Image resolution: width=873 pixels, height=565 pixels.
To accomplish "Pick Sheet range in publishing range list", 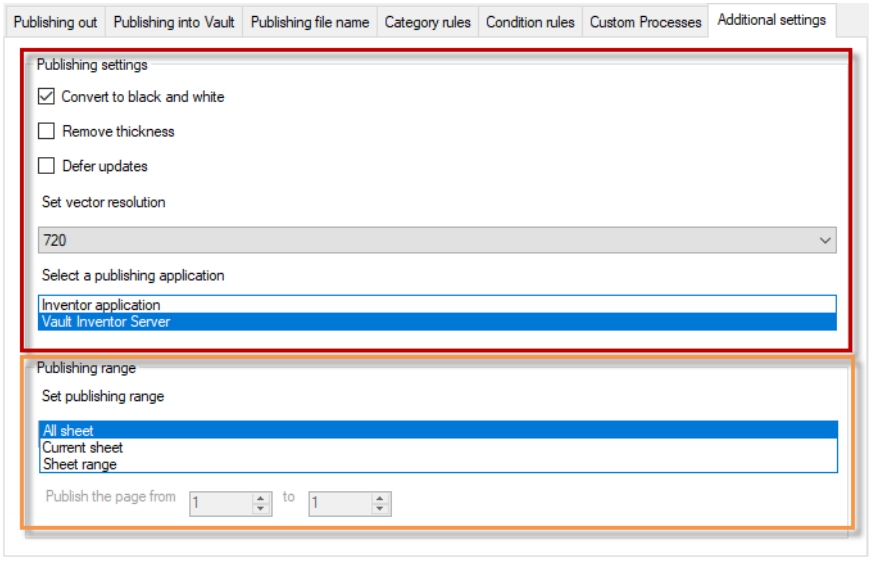I will [79, 464].
